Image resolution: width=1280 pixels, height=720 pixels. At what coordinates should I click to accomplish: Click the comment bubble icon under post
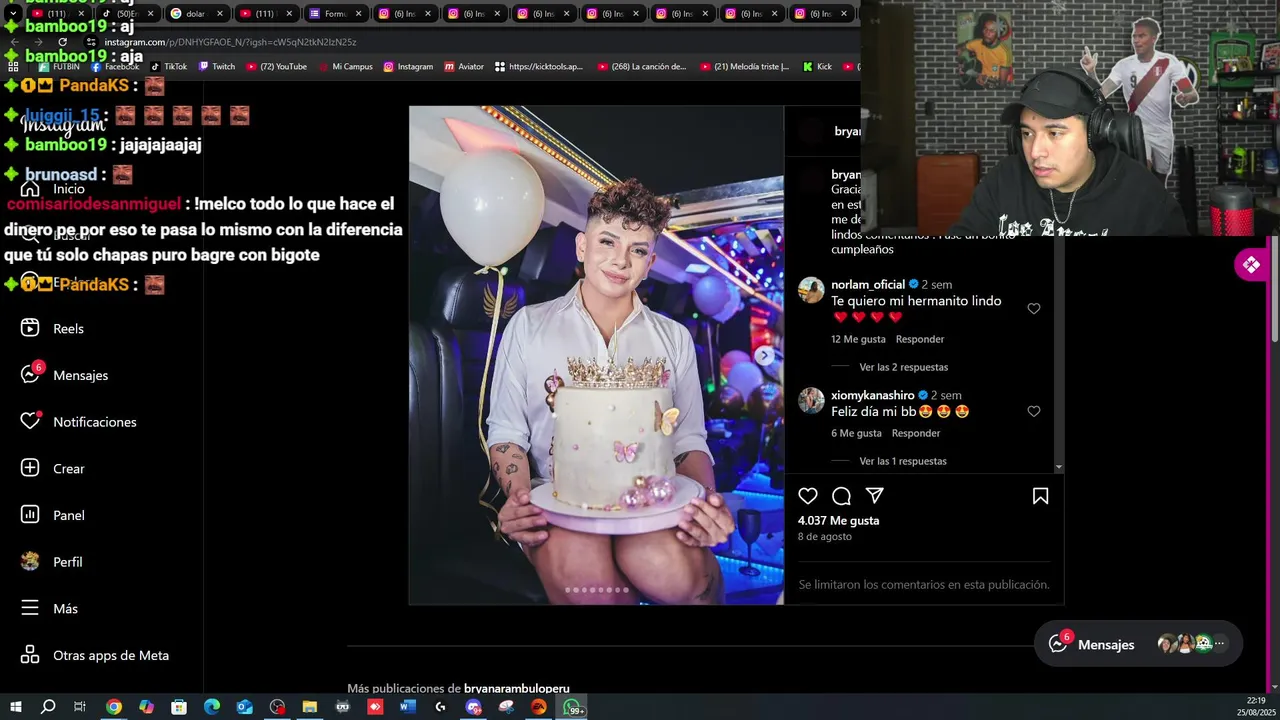click(841, 496)
